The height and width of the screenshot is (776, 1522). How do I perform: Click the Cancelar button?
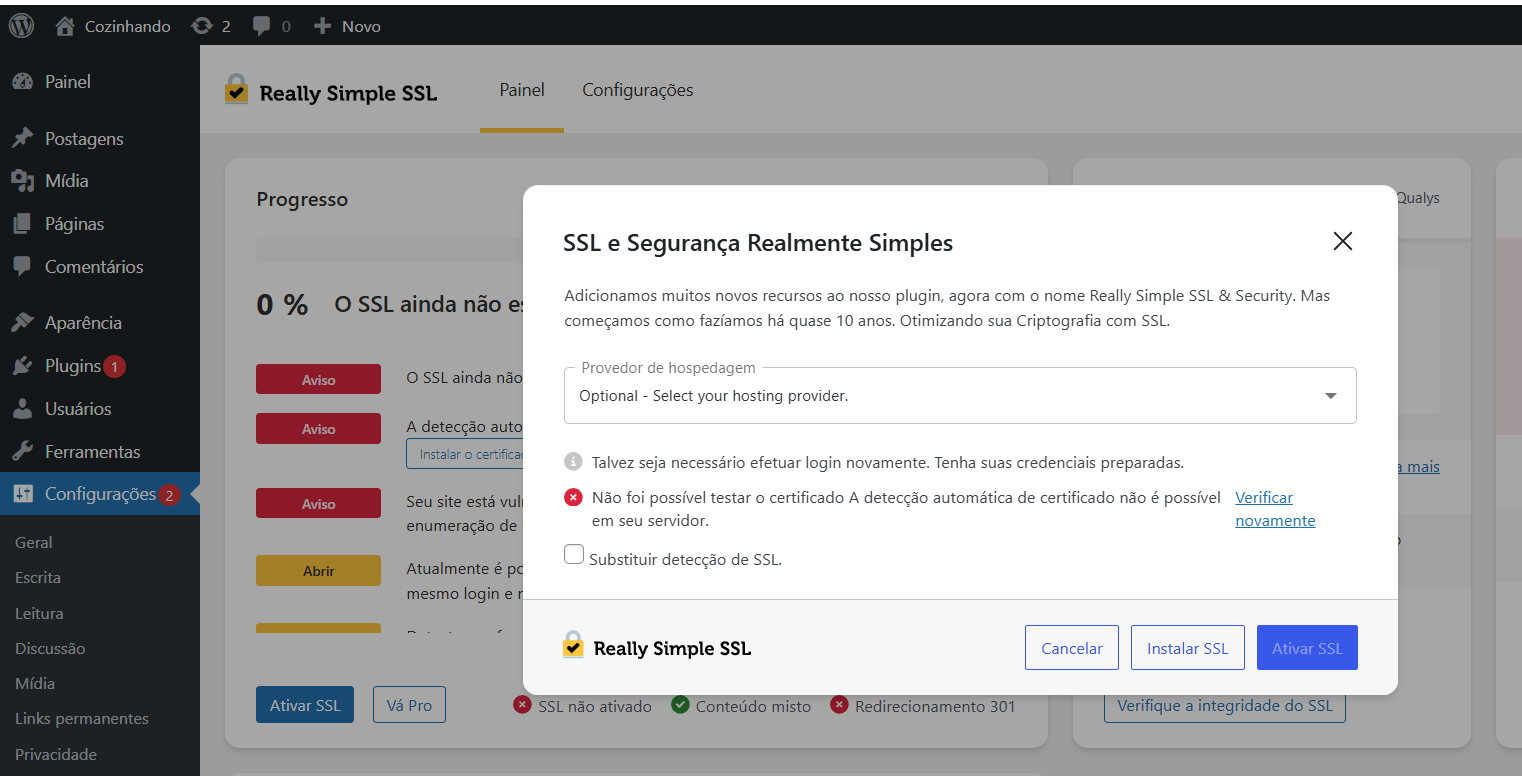click(1072, 648)
